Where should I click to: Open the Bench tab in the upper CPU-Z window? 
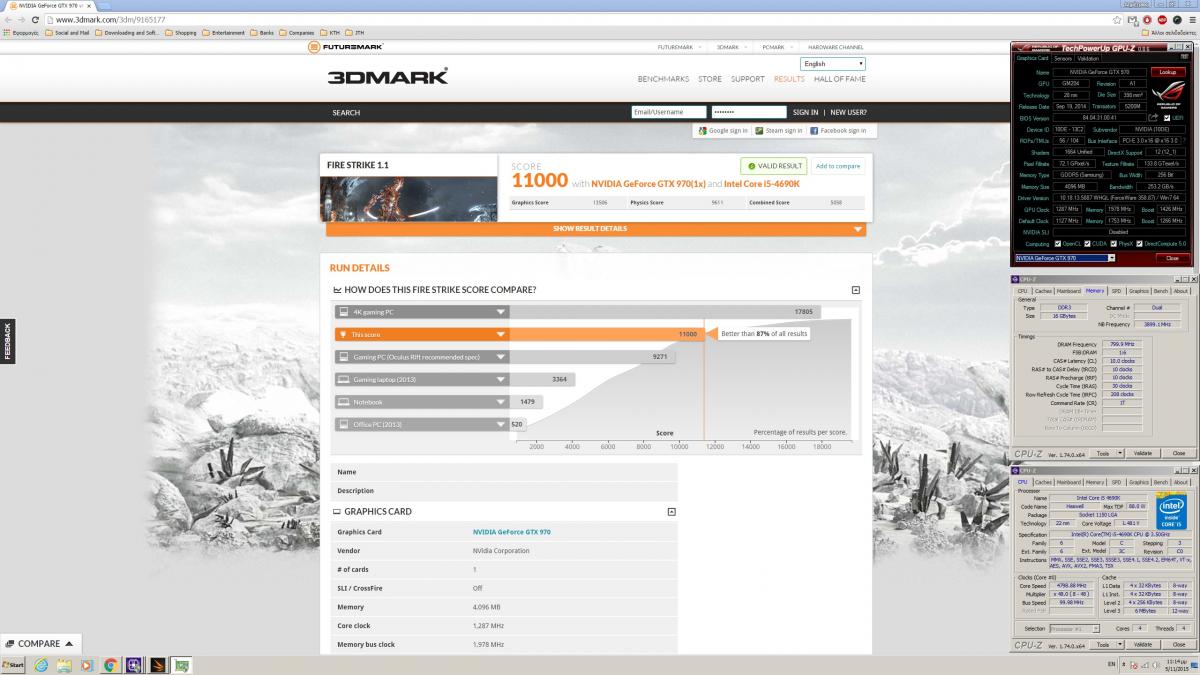click(x=1161, y=291)
